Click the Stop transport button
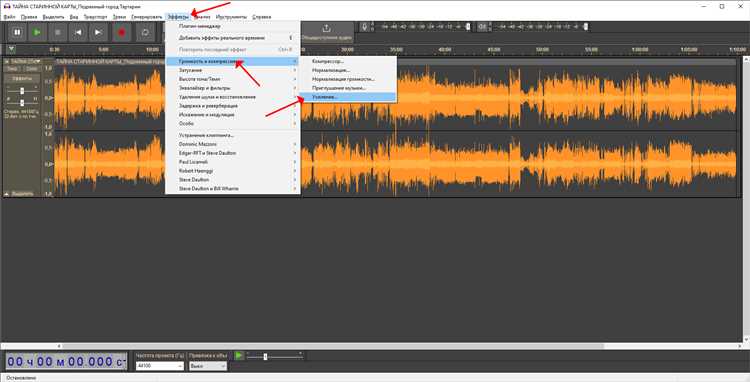 pos(57,33)
